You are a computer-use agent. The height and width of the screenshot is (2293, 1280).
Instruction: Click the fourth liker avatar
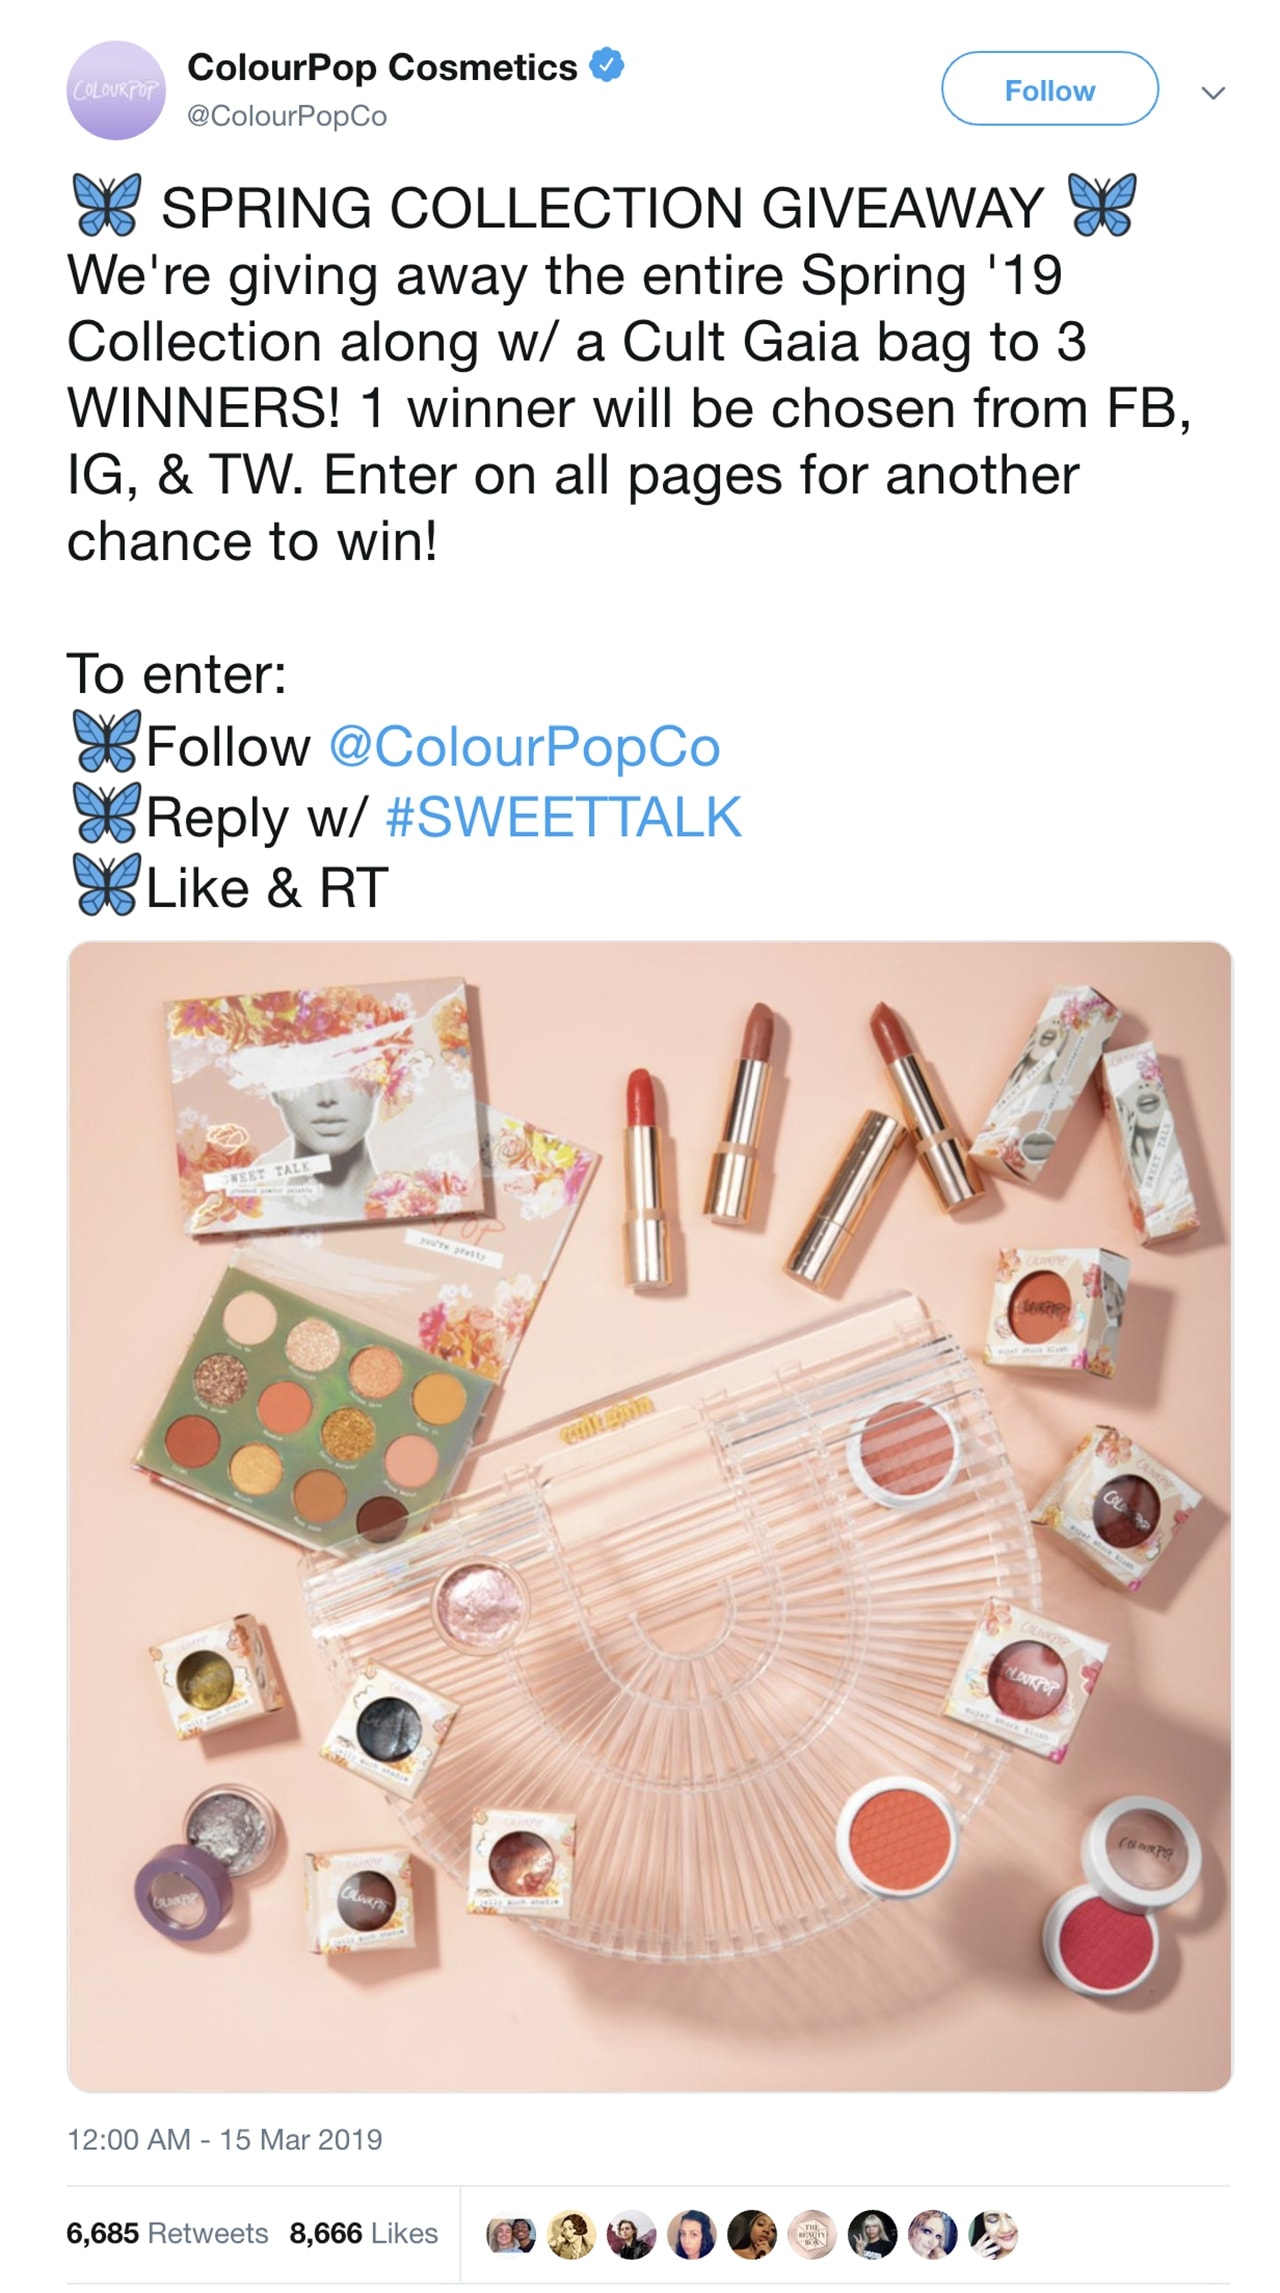pos(692,2234)
